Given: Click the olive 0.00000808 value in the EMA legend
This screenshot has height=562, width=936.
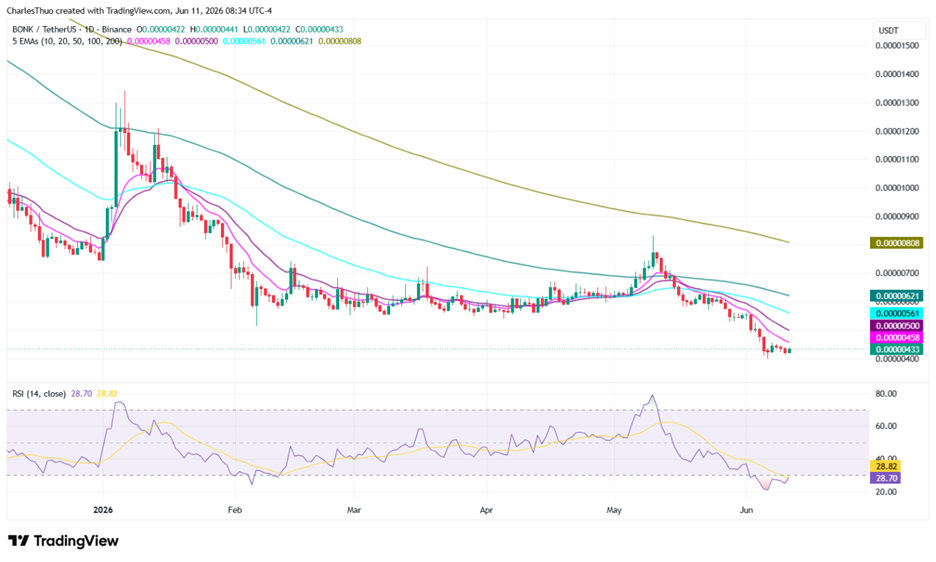Looking at the screenshot, I should click(340, 41).
